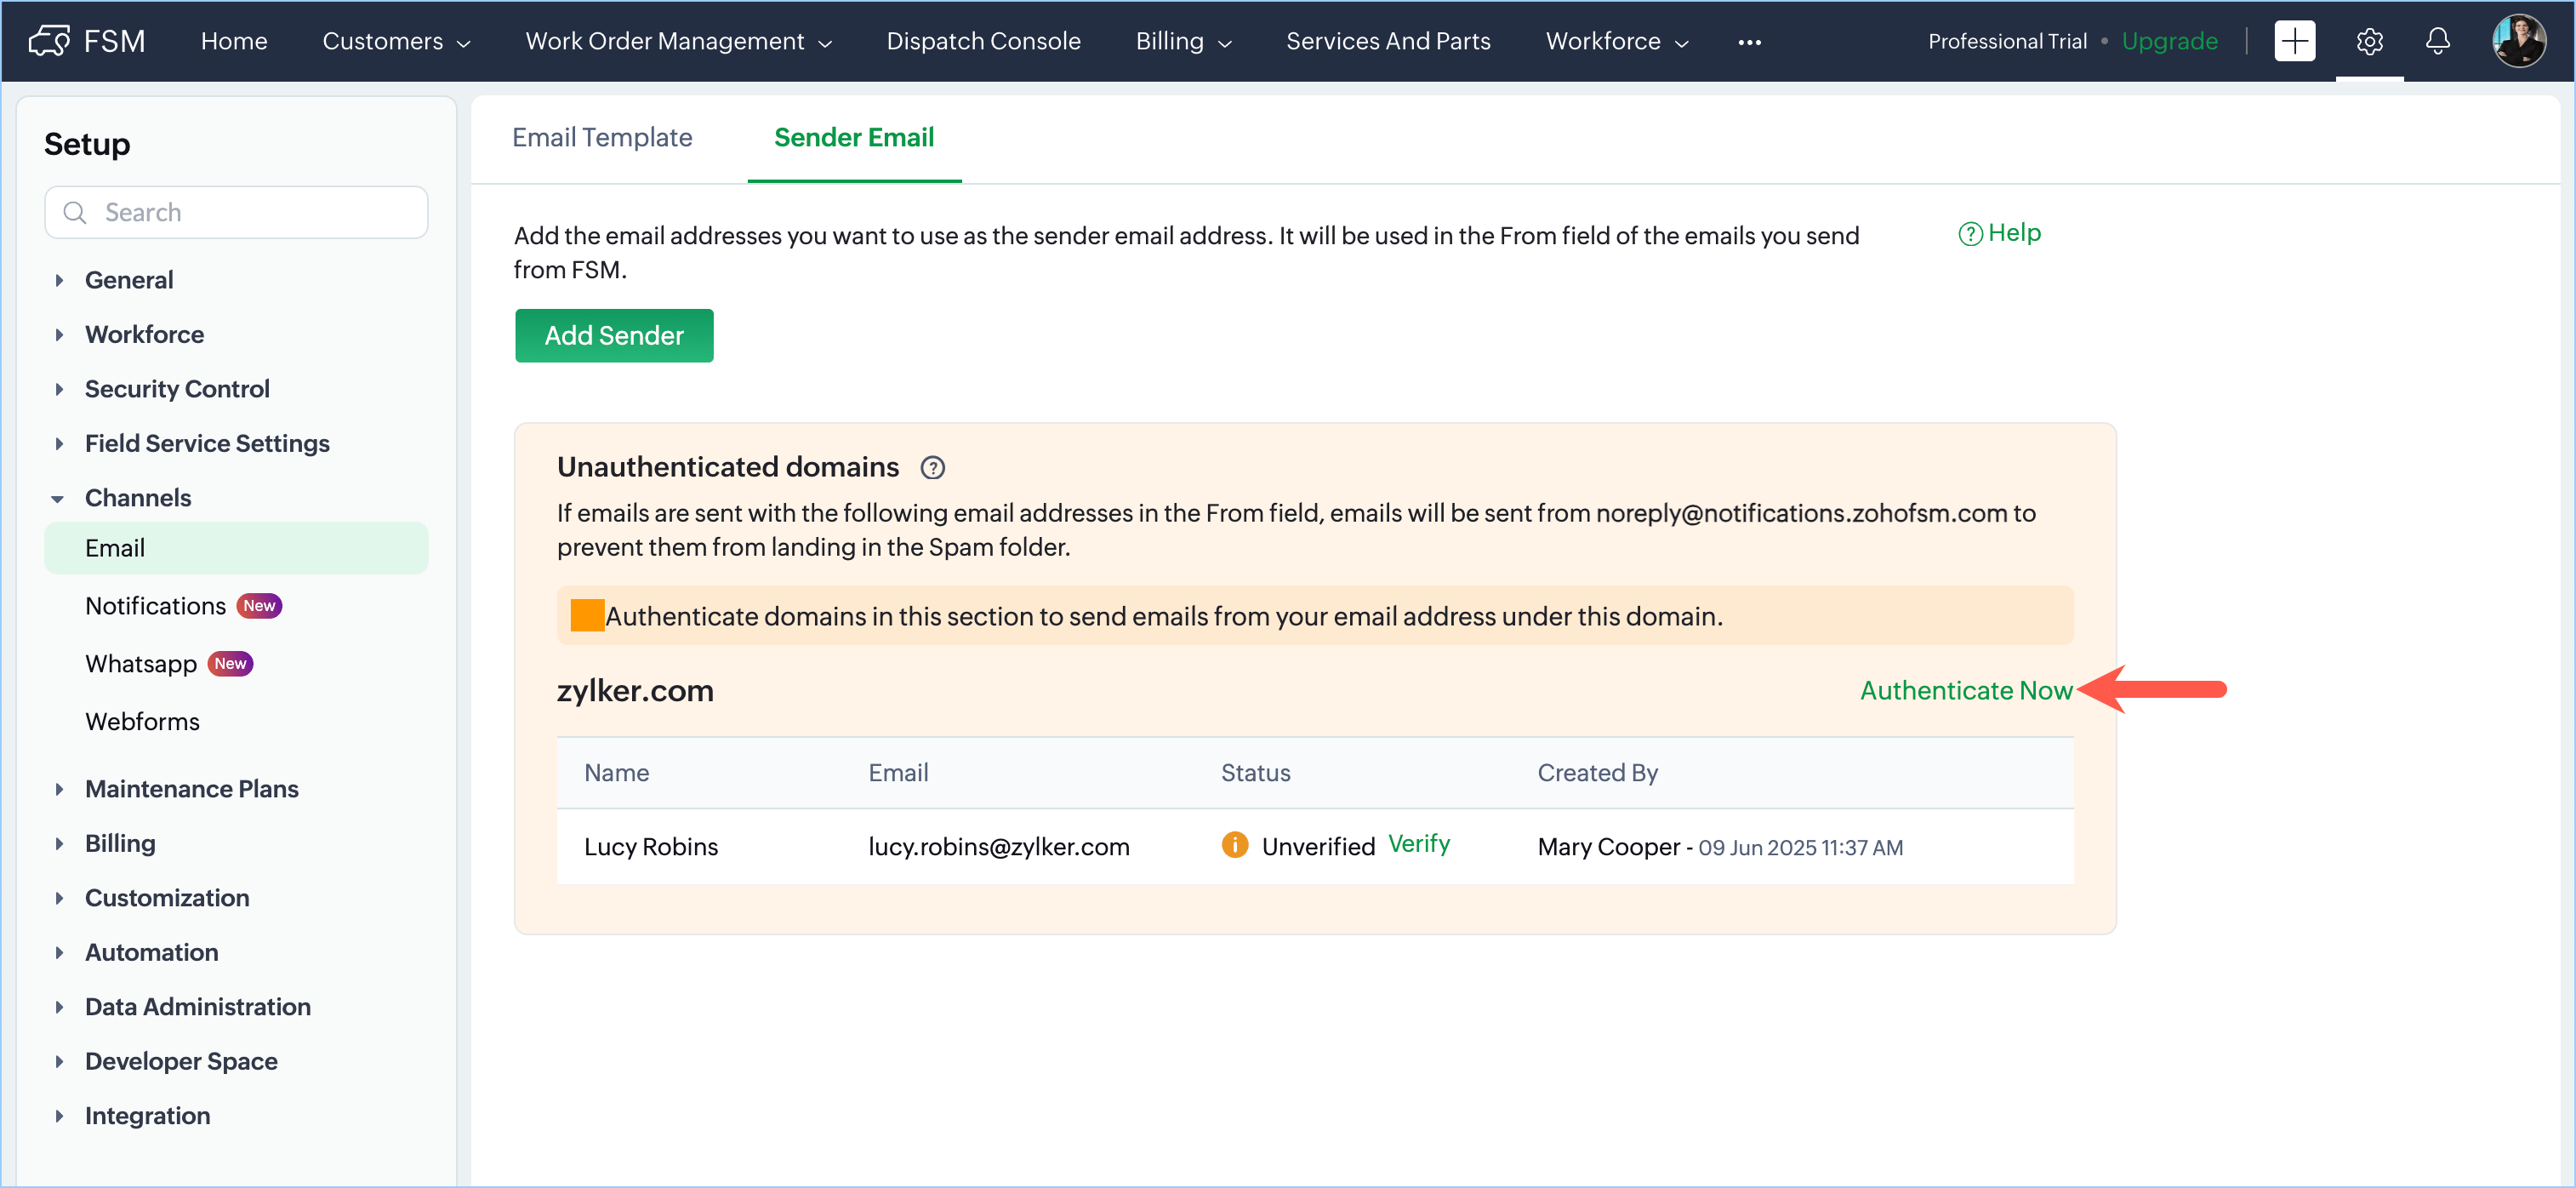
Task: Click the three-dots more menu icon
Action: (1749, 42)
